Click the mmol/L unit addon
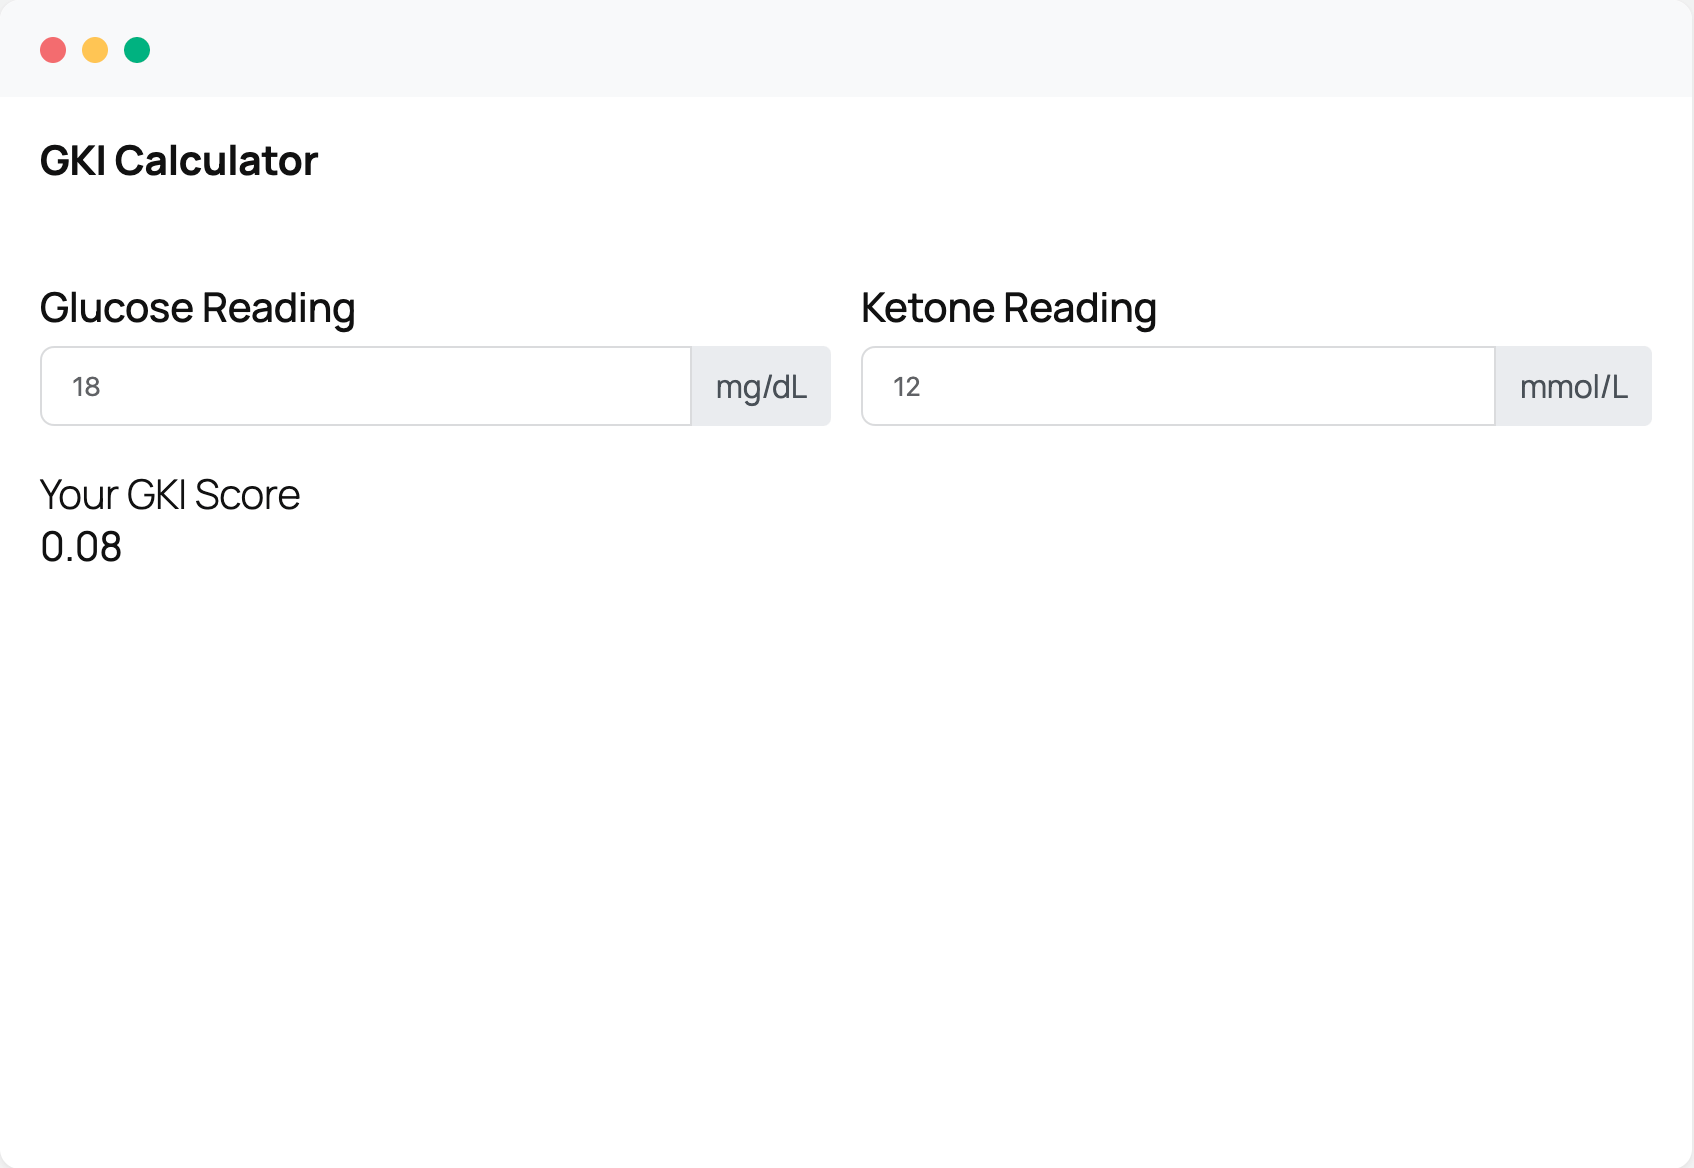 (1574, 386)
